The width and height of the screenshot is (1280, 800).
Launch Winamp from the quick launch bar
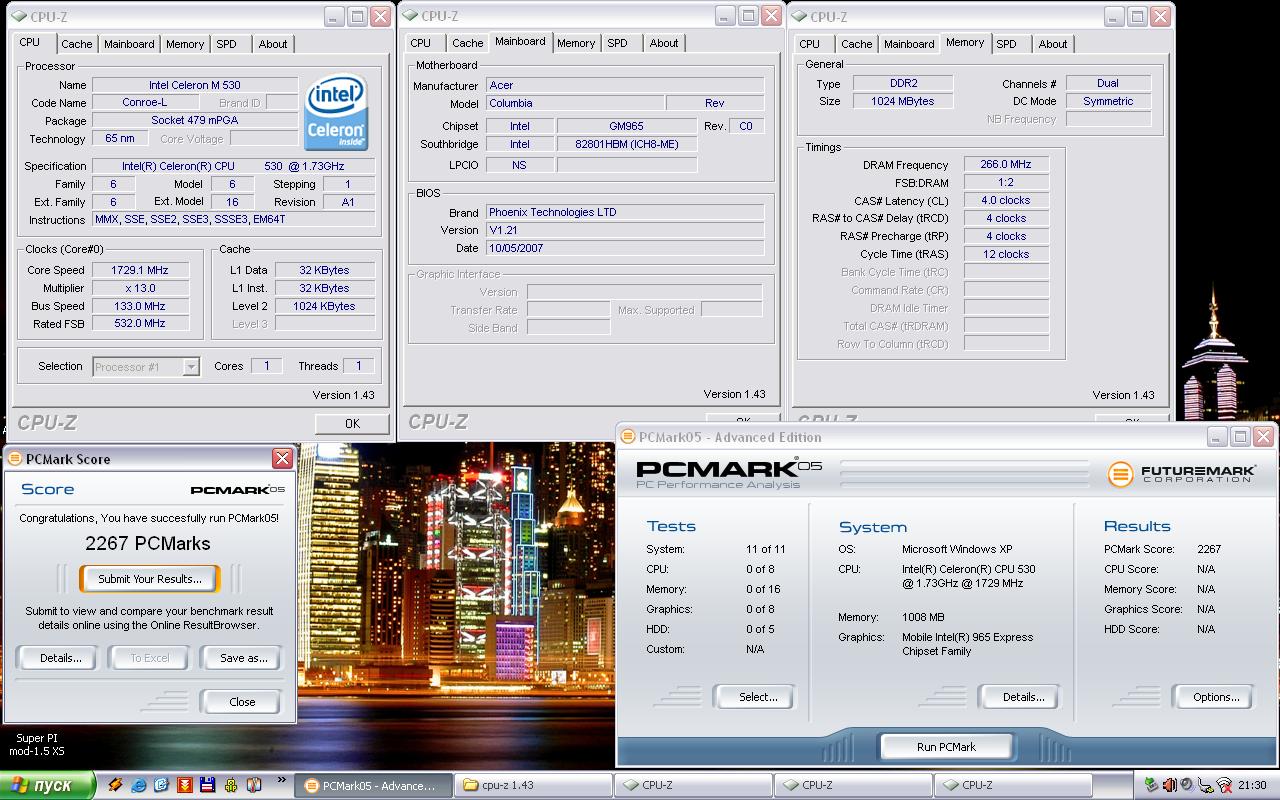pos(115,785)
